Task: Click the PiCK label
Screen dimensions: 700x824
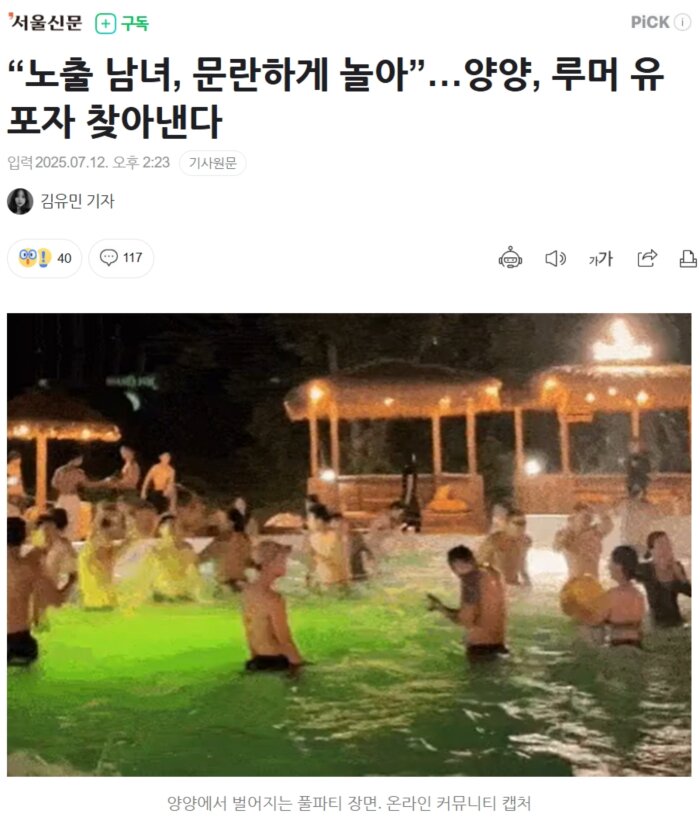Action: click(x=650, y=22)
